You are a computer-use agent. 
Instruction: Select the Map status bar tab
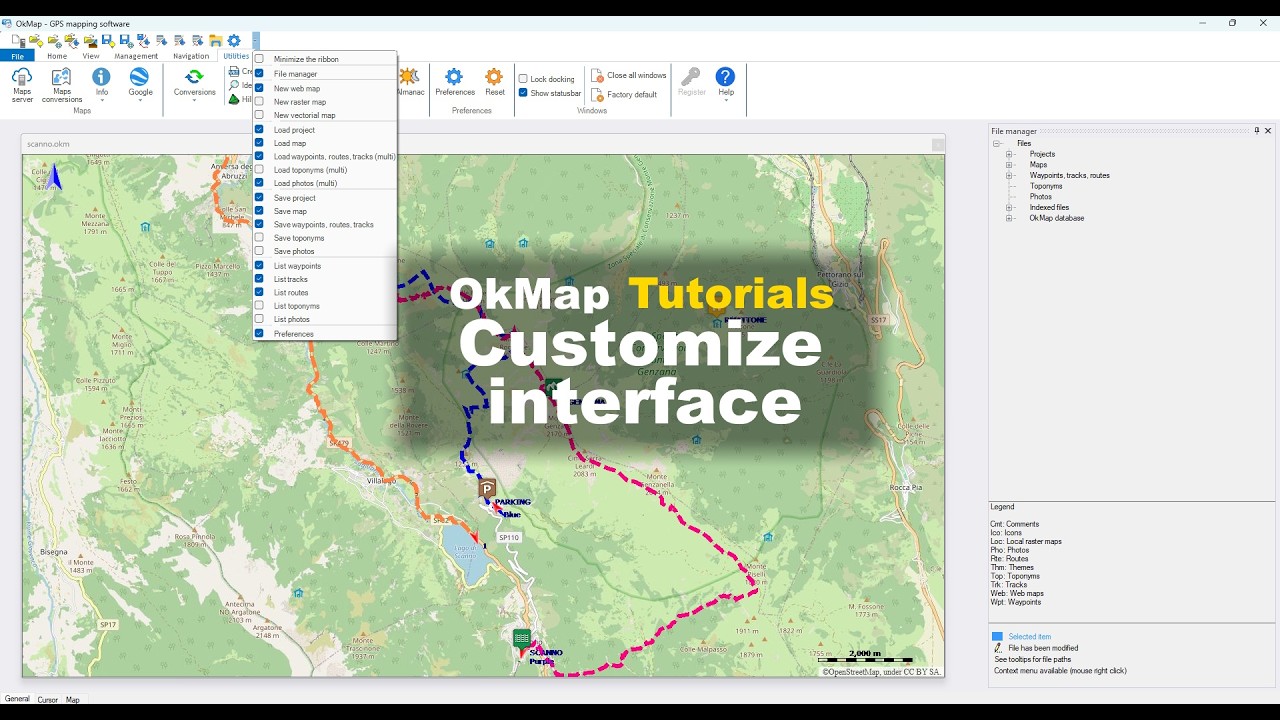[73, 700]
